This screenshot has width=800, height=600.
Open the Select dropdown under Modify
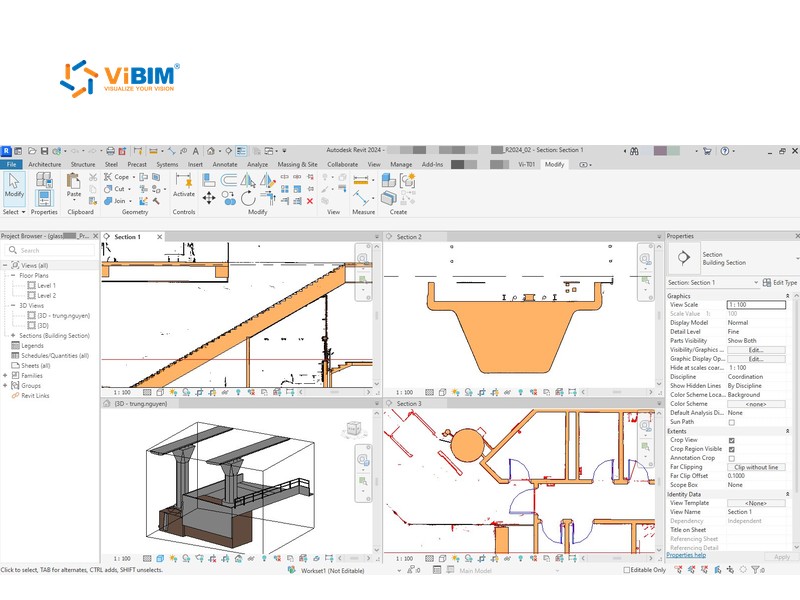tap(14, 212)
